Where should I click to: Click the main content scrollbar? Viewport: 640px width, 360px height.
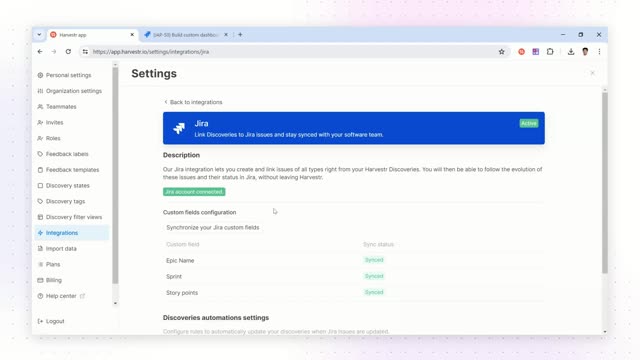(604, 183)
